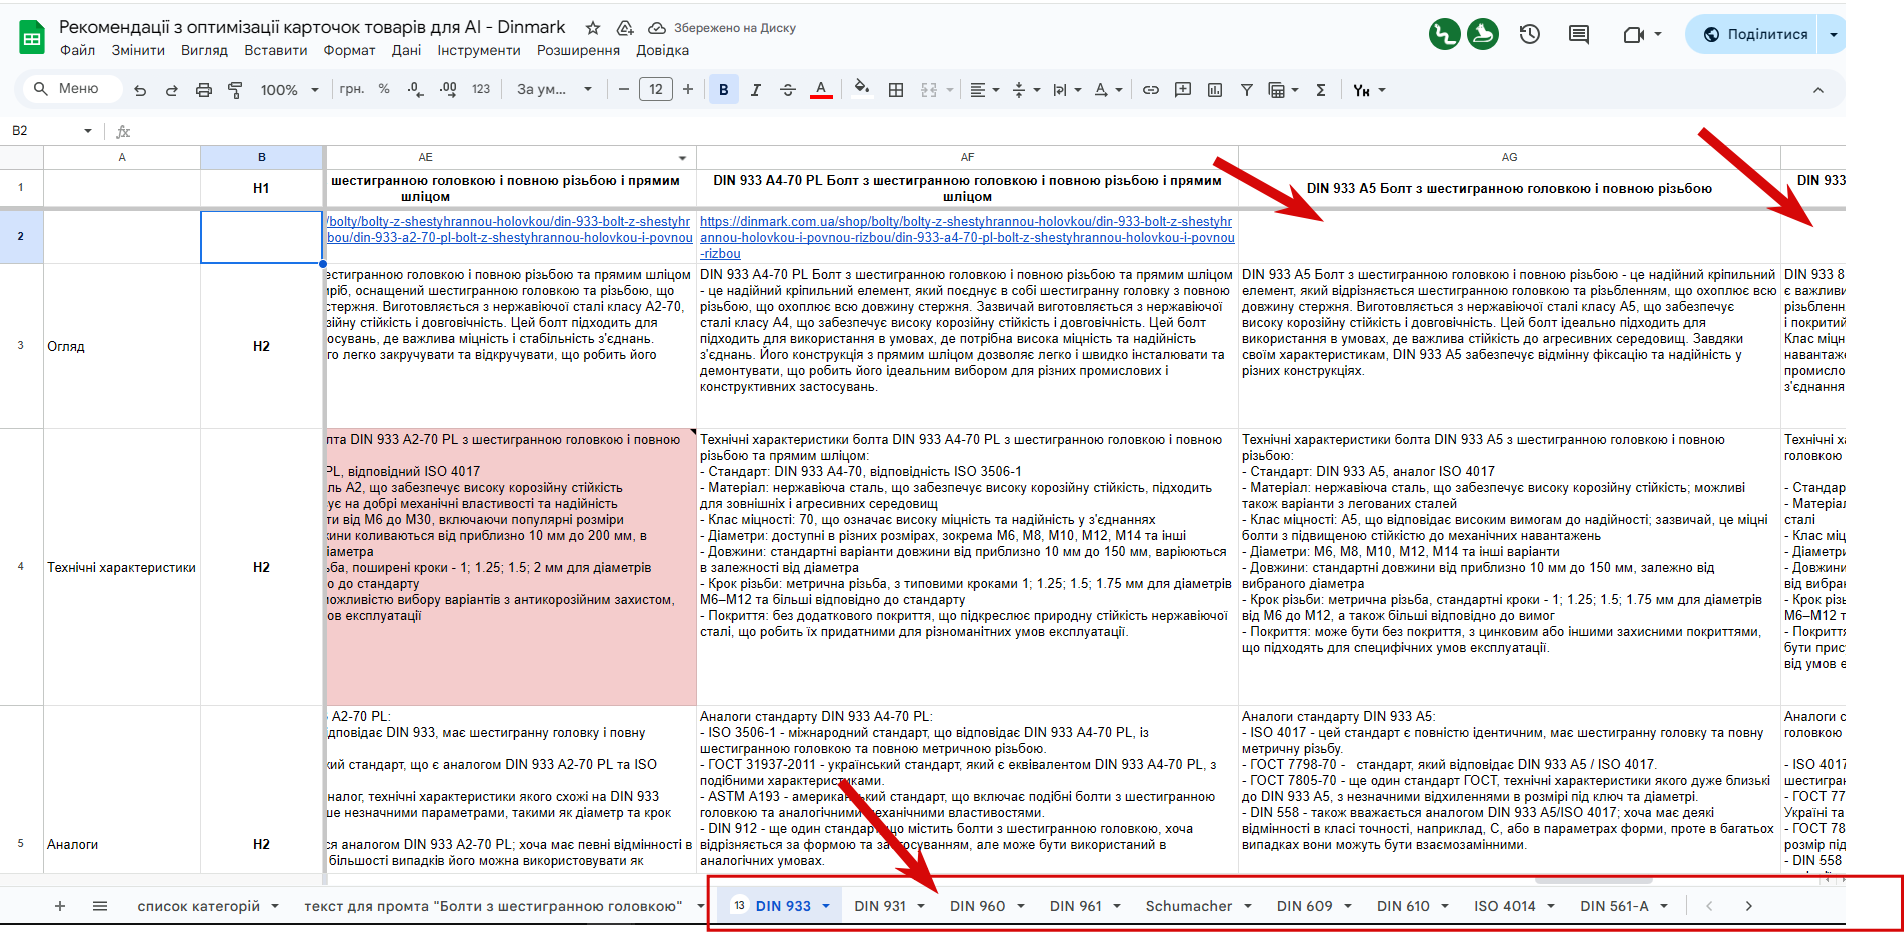Viewport: 1904px width, 932px height.
Task: Add a comment from the toolbar
Action: click(x=1183, y=90)
